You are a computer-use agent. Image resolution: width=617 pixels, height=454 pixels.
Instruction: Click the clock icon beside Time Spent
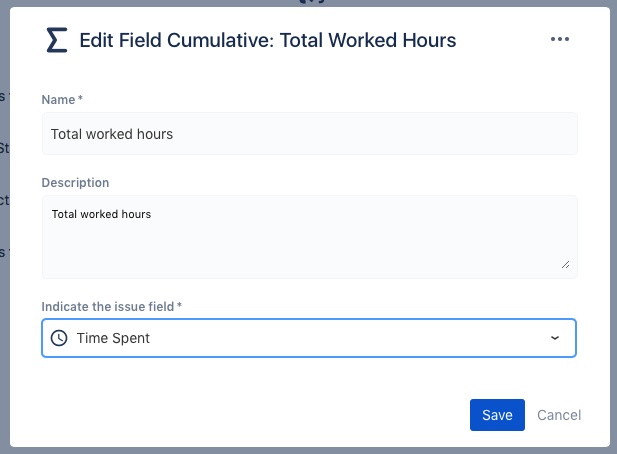click(59, 338)
